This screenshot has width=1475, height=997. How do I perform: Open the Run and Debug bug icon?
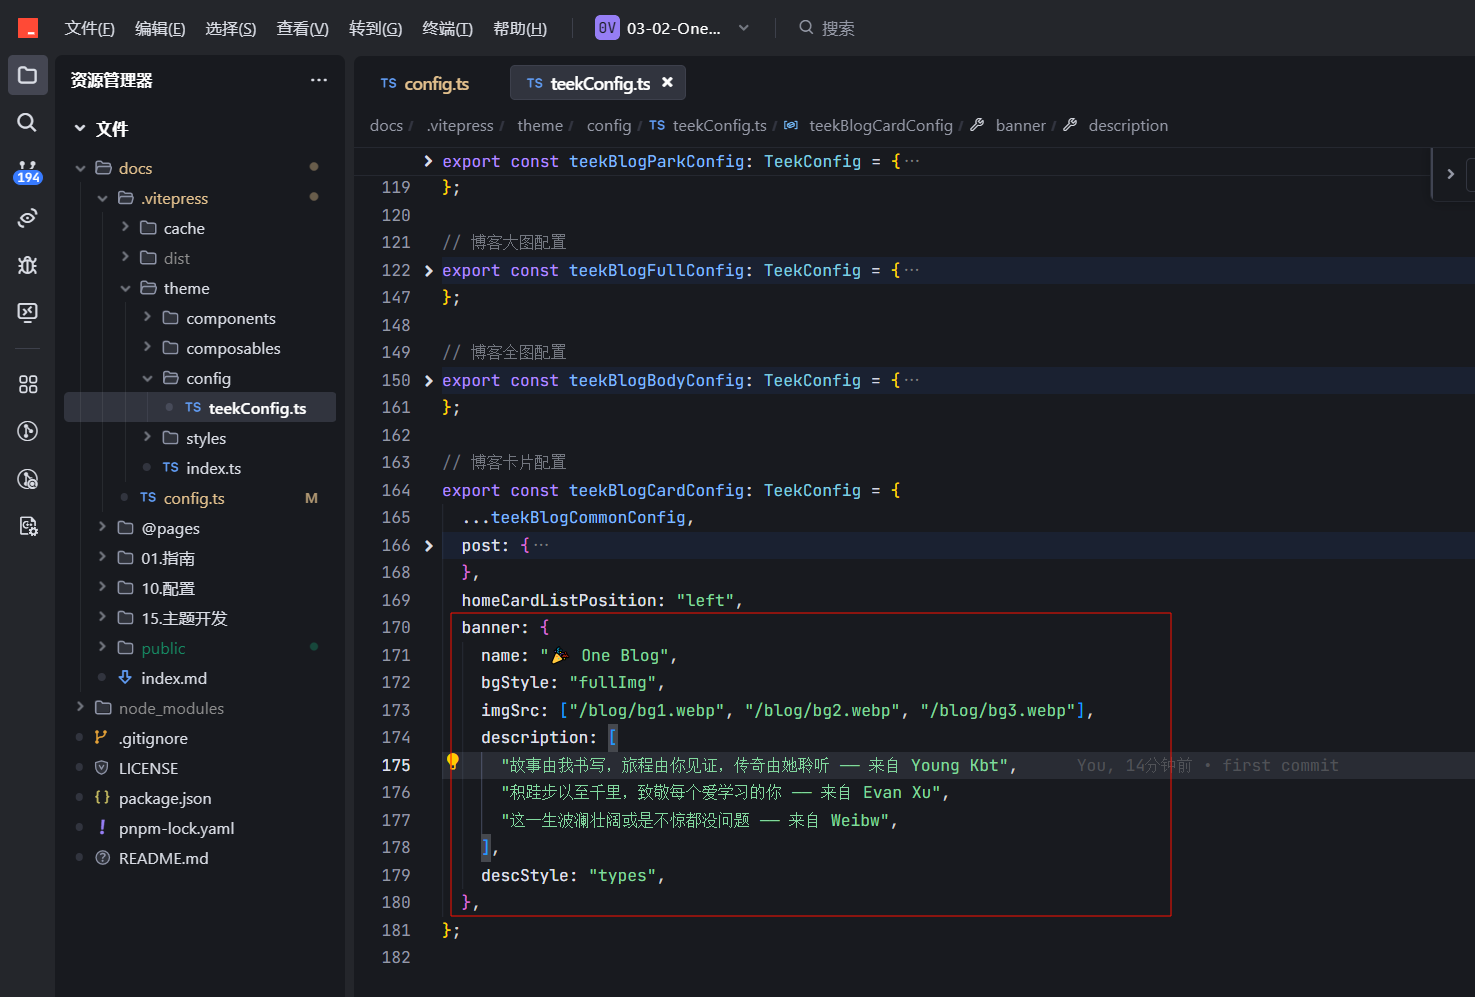tap(28, 265)
